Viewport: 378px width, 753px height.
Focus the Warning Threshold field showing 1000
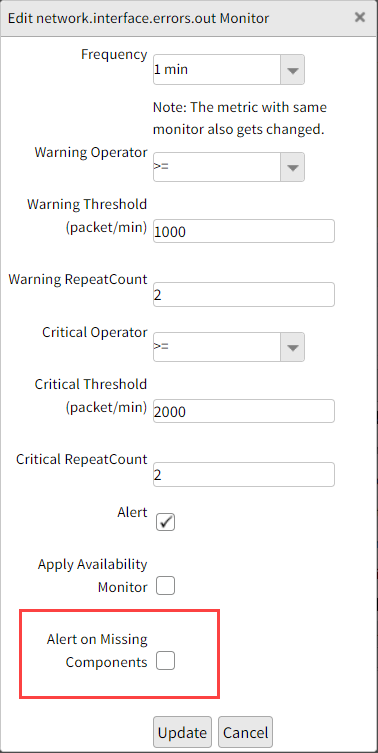click(244, 231)
